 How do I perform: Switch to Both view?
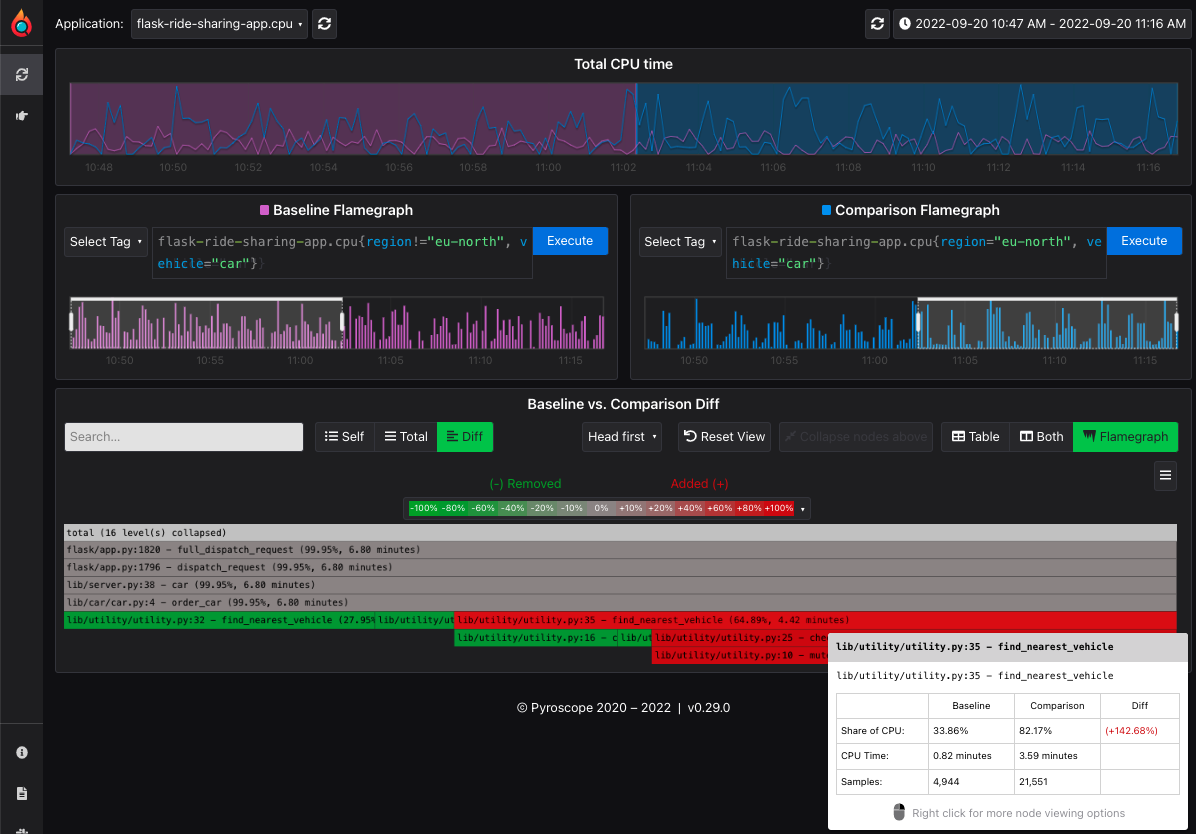(1041, 436)
